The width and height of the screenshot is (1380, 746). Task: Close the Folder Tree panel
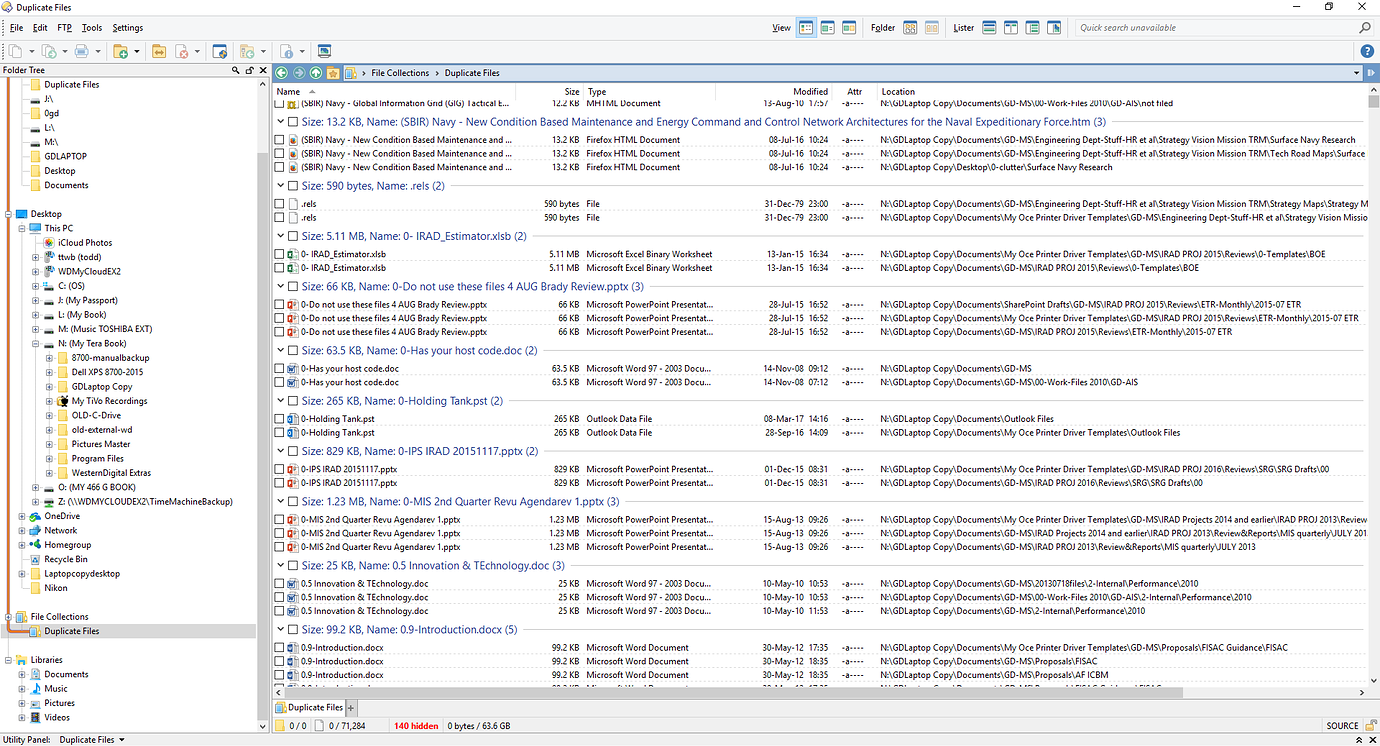pos(262,71)
